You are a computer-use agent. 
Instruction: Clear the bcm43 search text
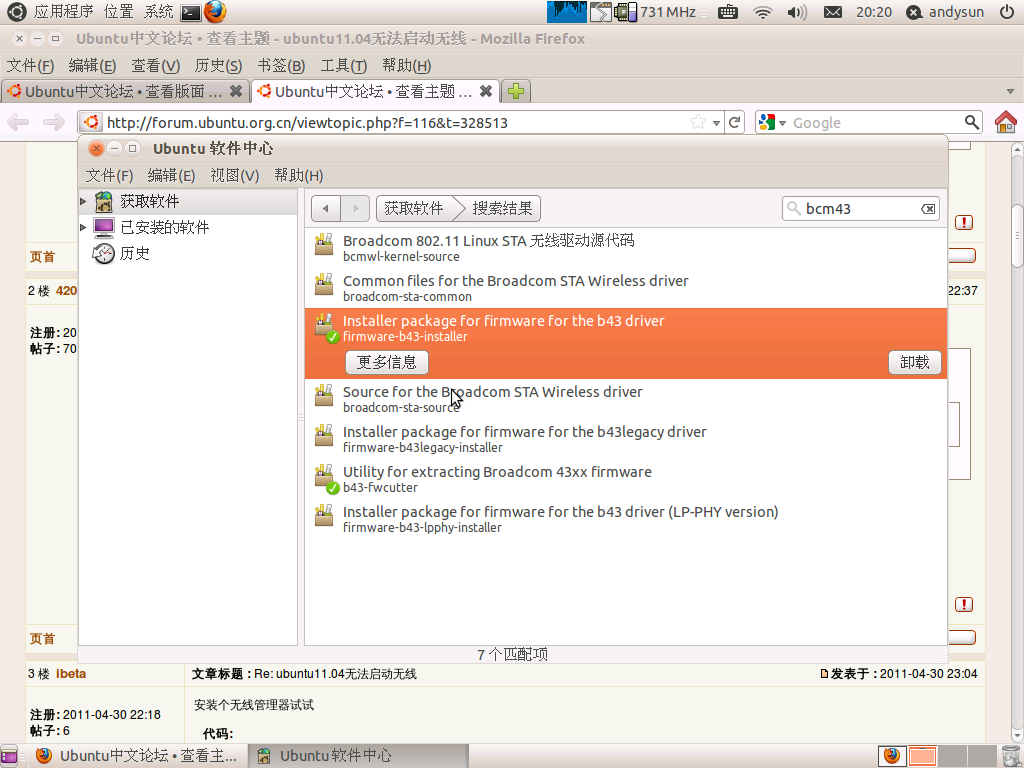[928, 209]
